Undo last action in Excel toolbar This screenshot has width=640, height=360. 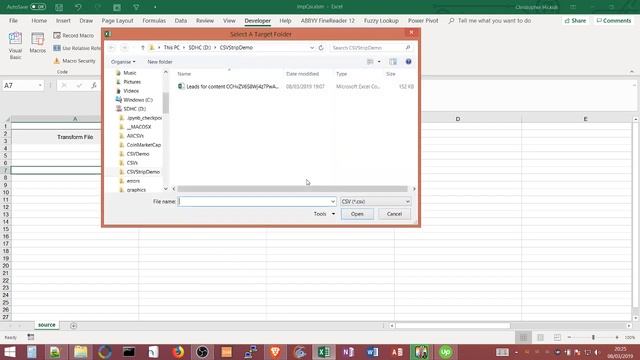tap(78, 7)
